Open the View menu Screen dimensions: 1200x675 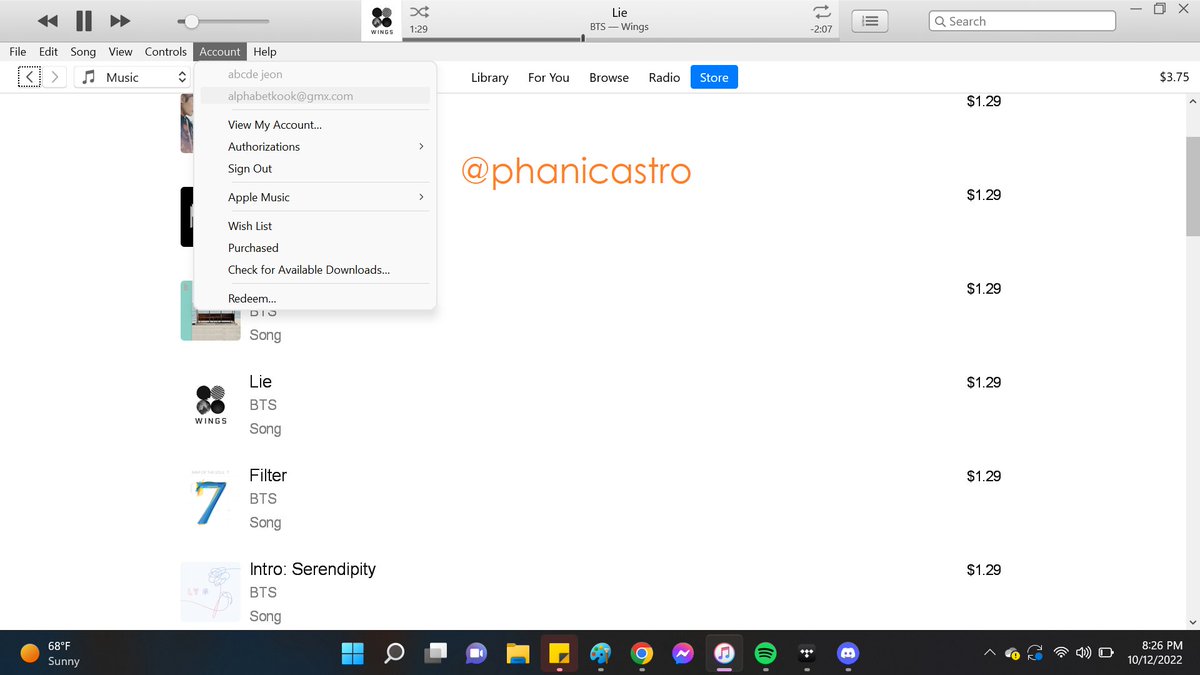[x=120, y=52]
